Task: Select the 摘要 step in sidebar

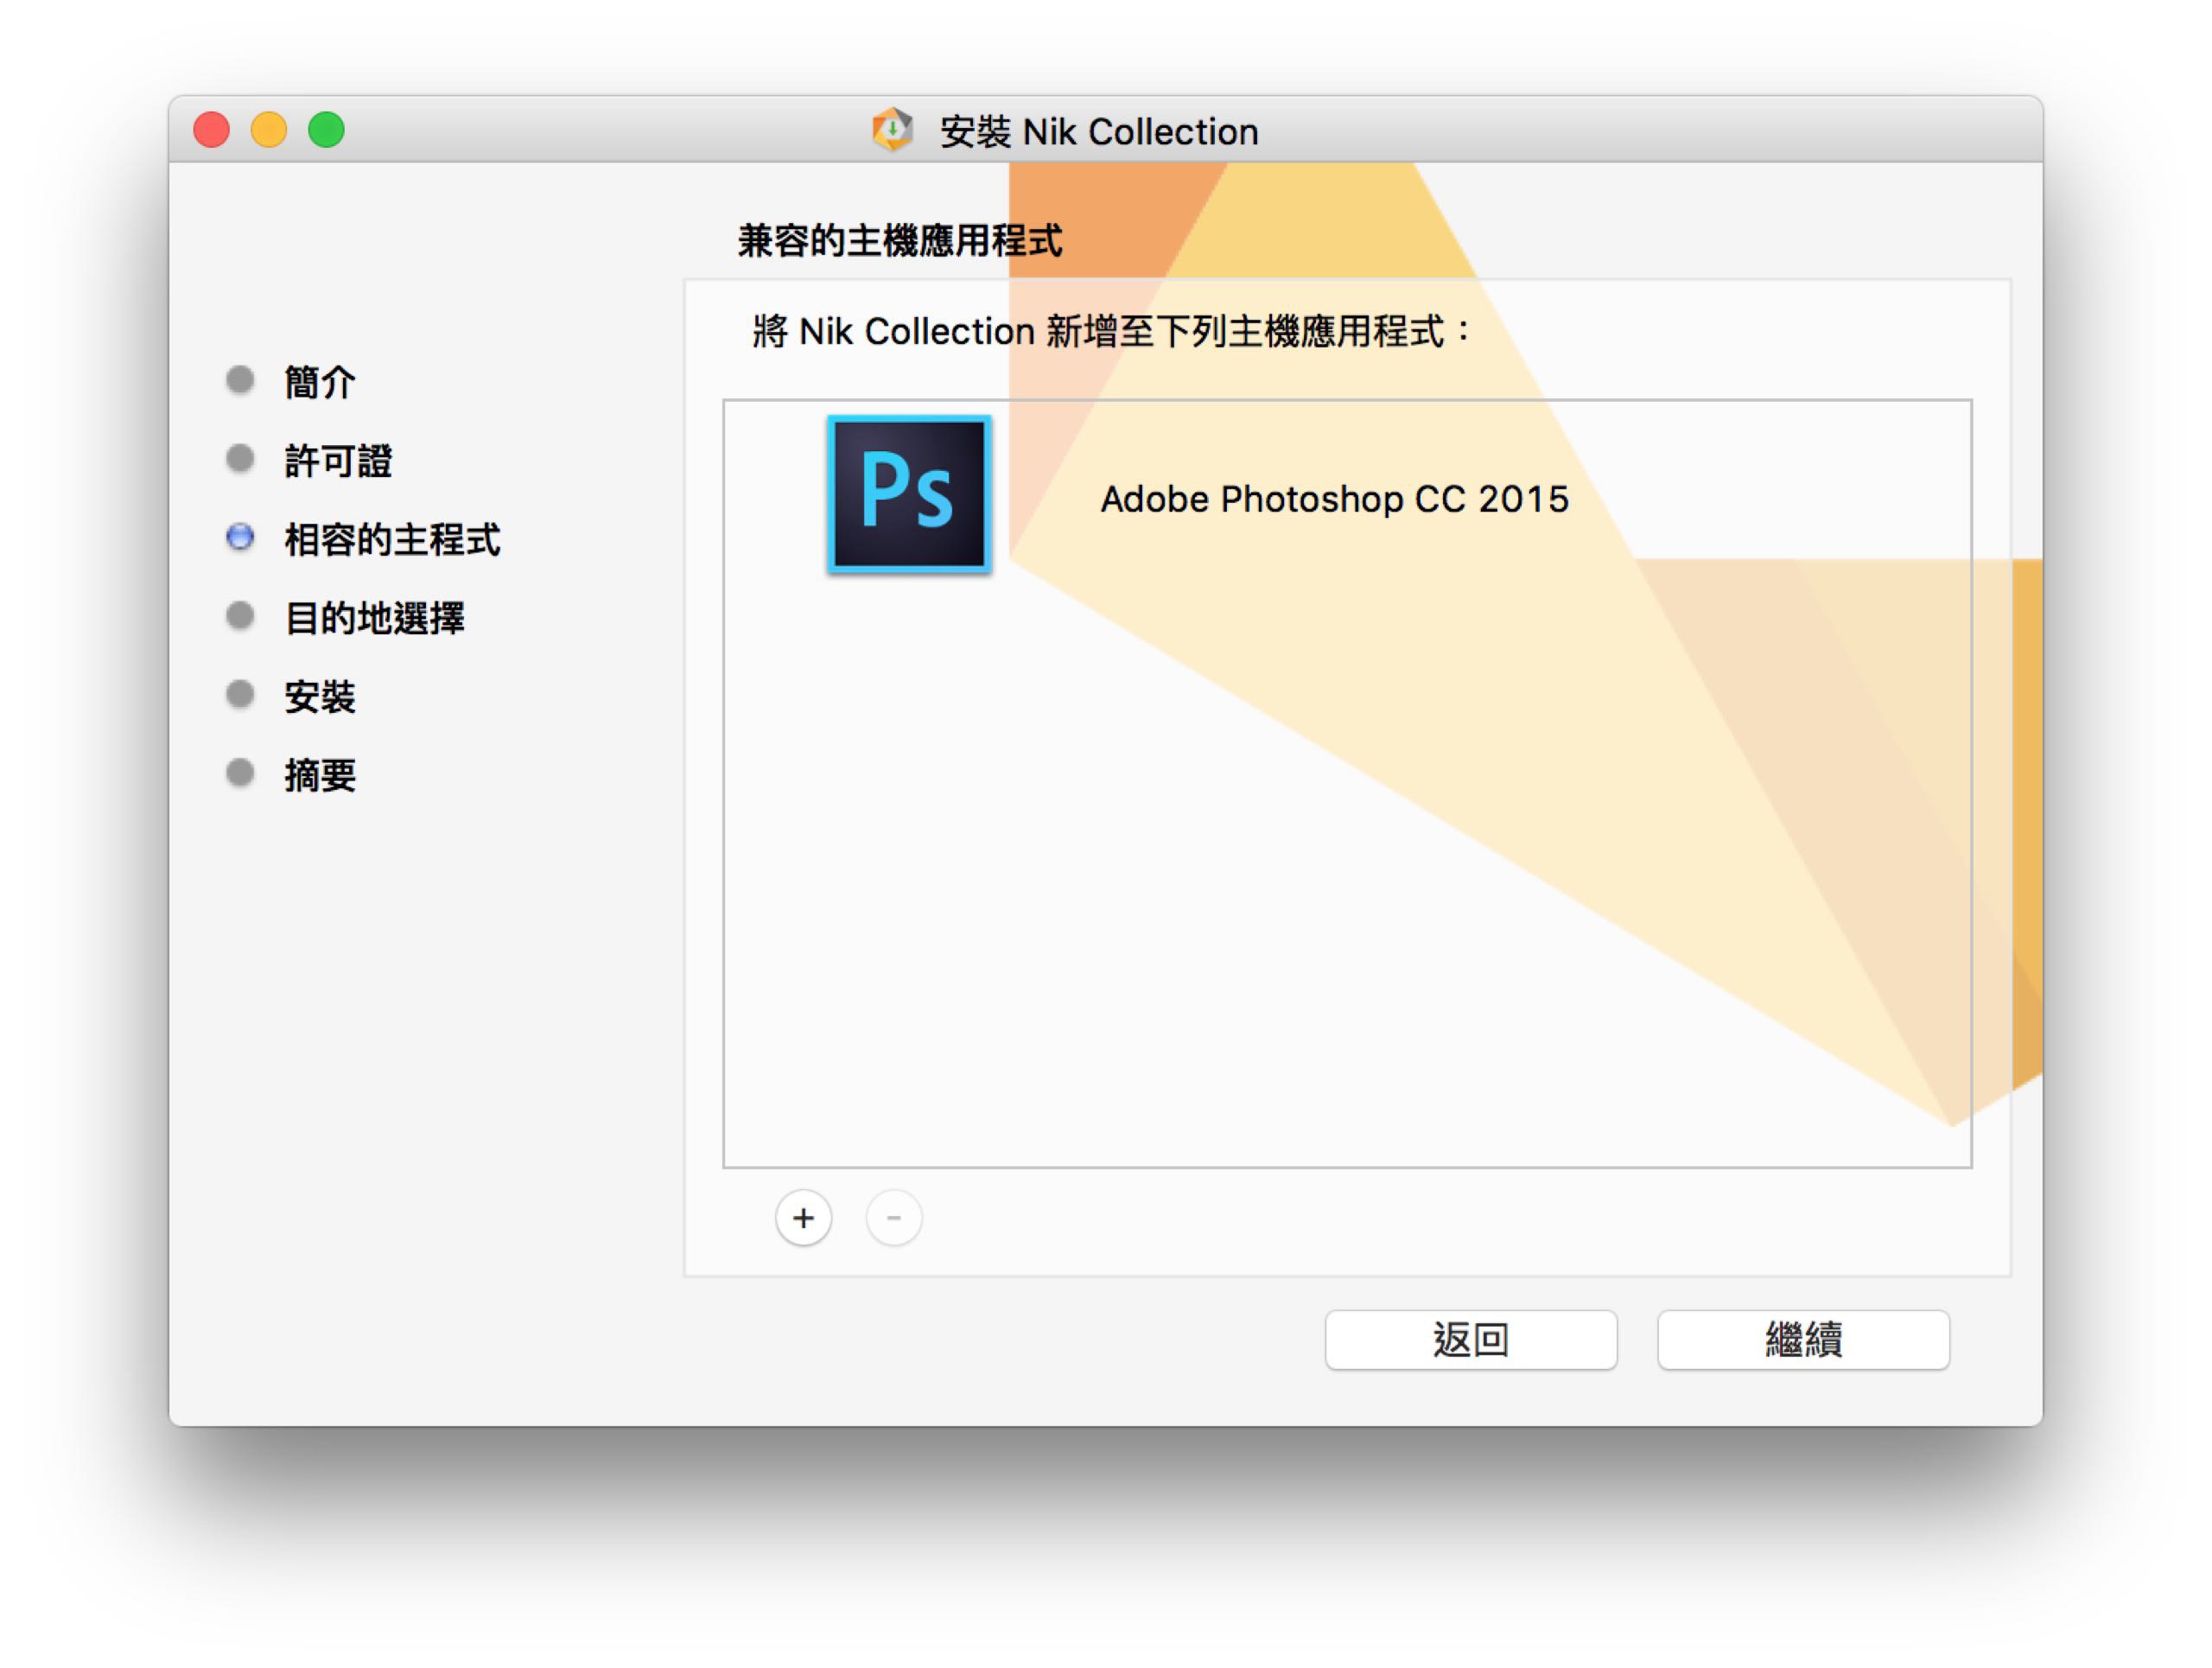Action: pos(320,775)
